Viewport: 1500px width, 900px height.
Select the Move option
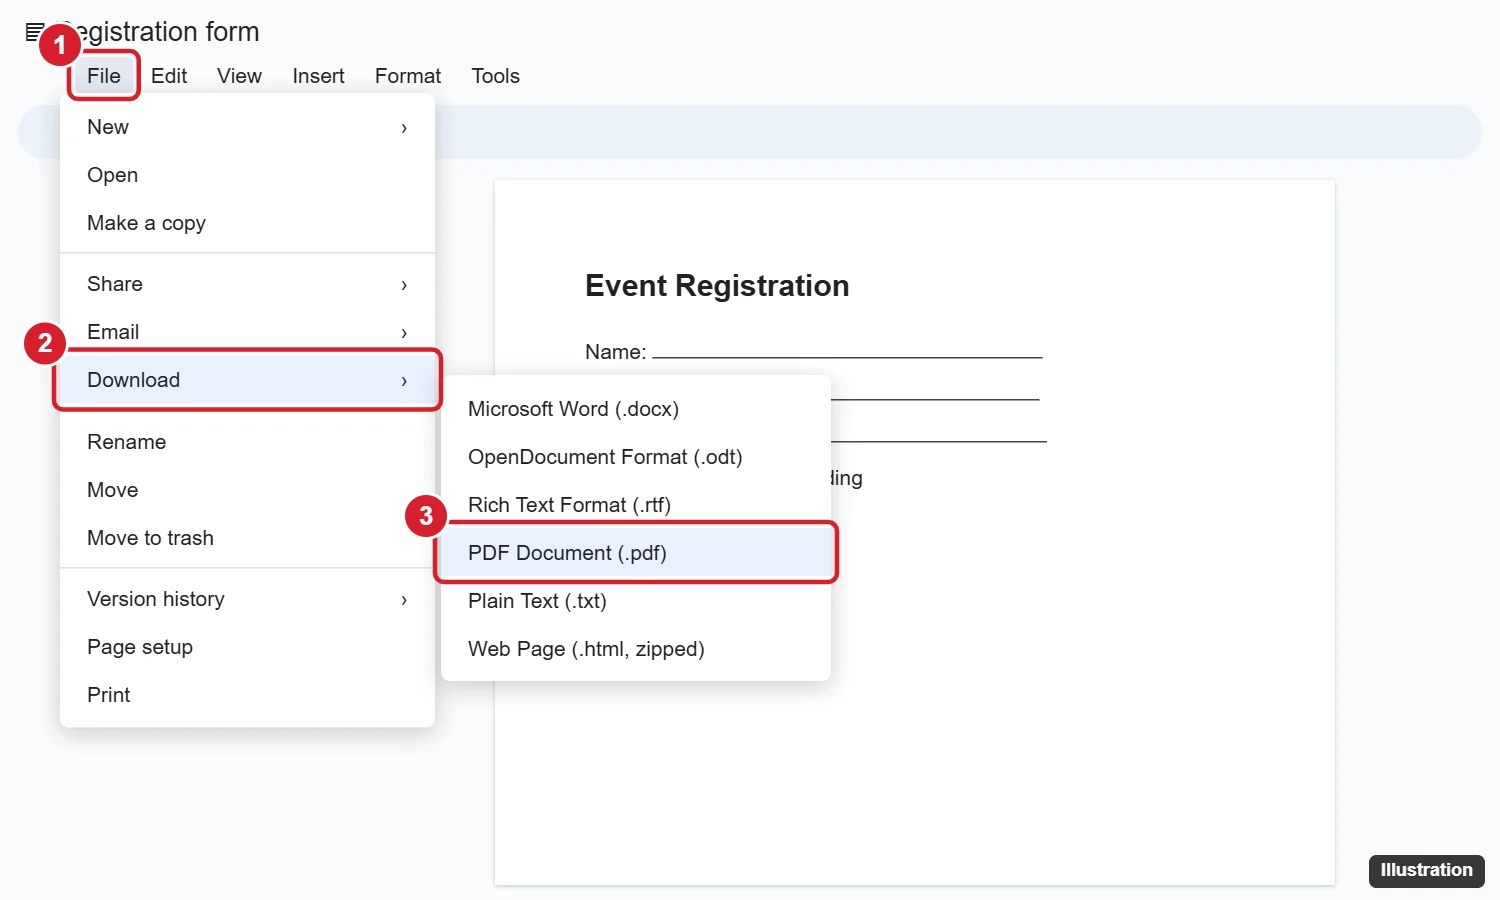tap(247, 490)
